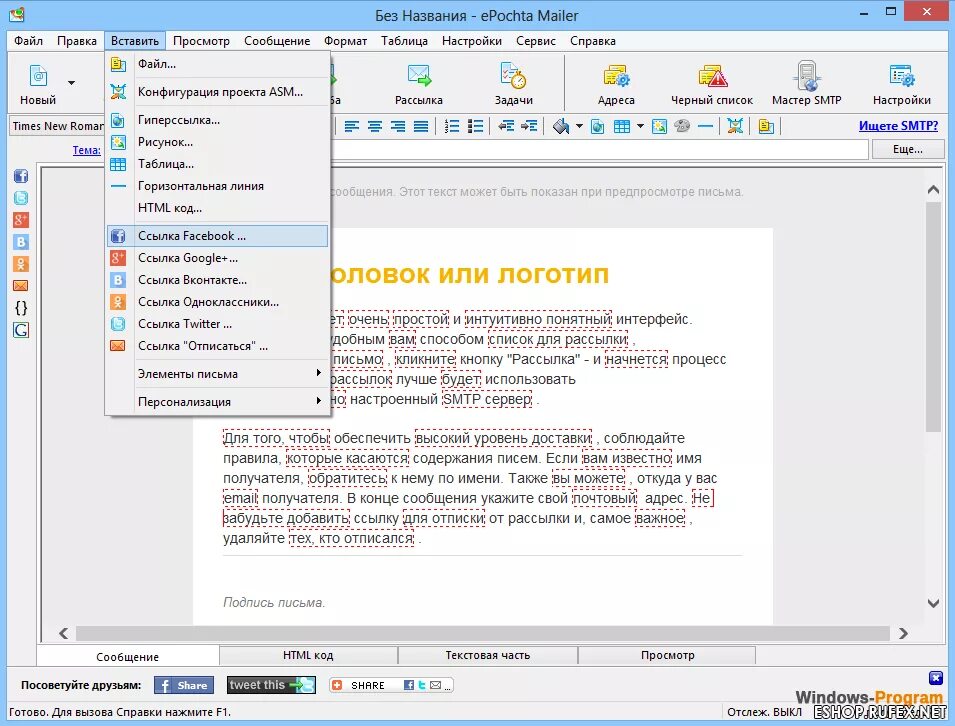Viewport: 955px width, 726px height.
Task: Click the ASM configuration toolbar icon
Action: [735, 126]
